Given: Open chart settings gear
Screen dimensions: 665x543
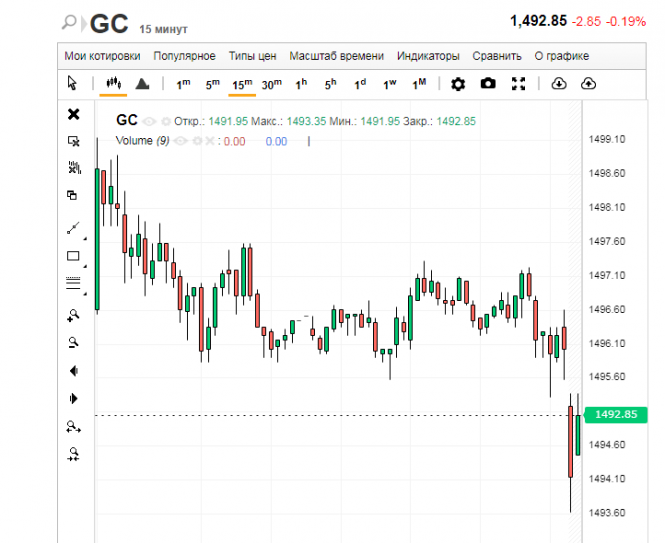Looking at the screenshot, I should [x=458, y=84].
